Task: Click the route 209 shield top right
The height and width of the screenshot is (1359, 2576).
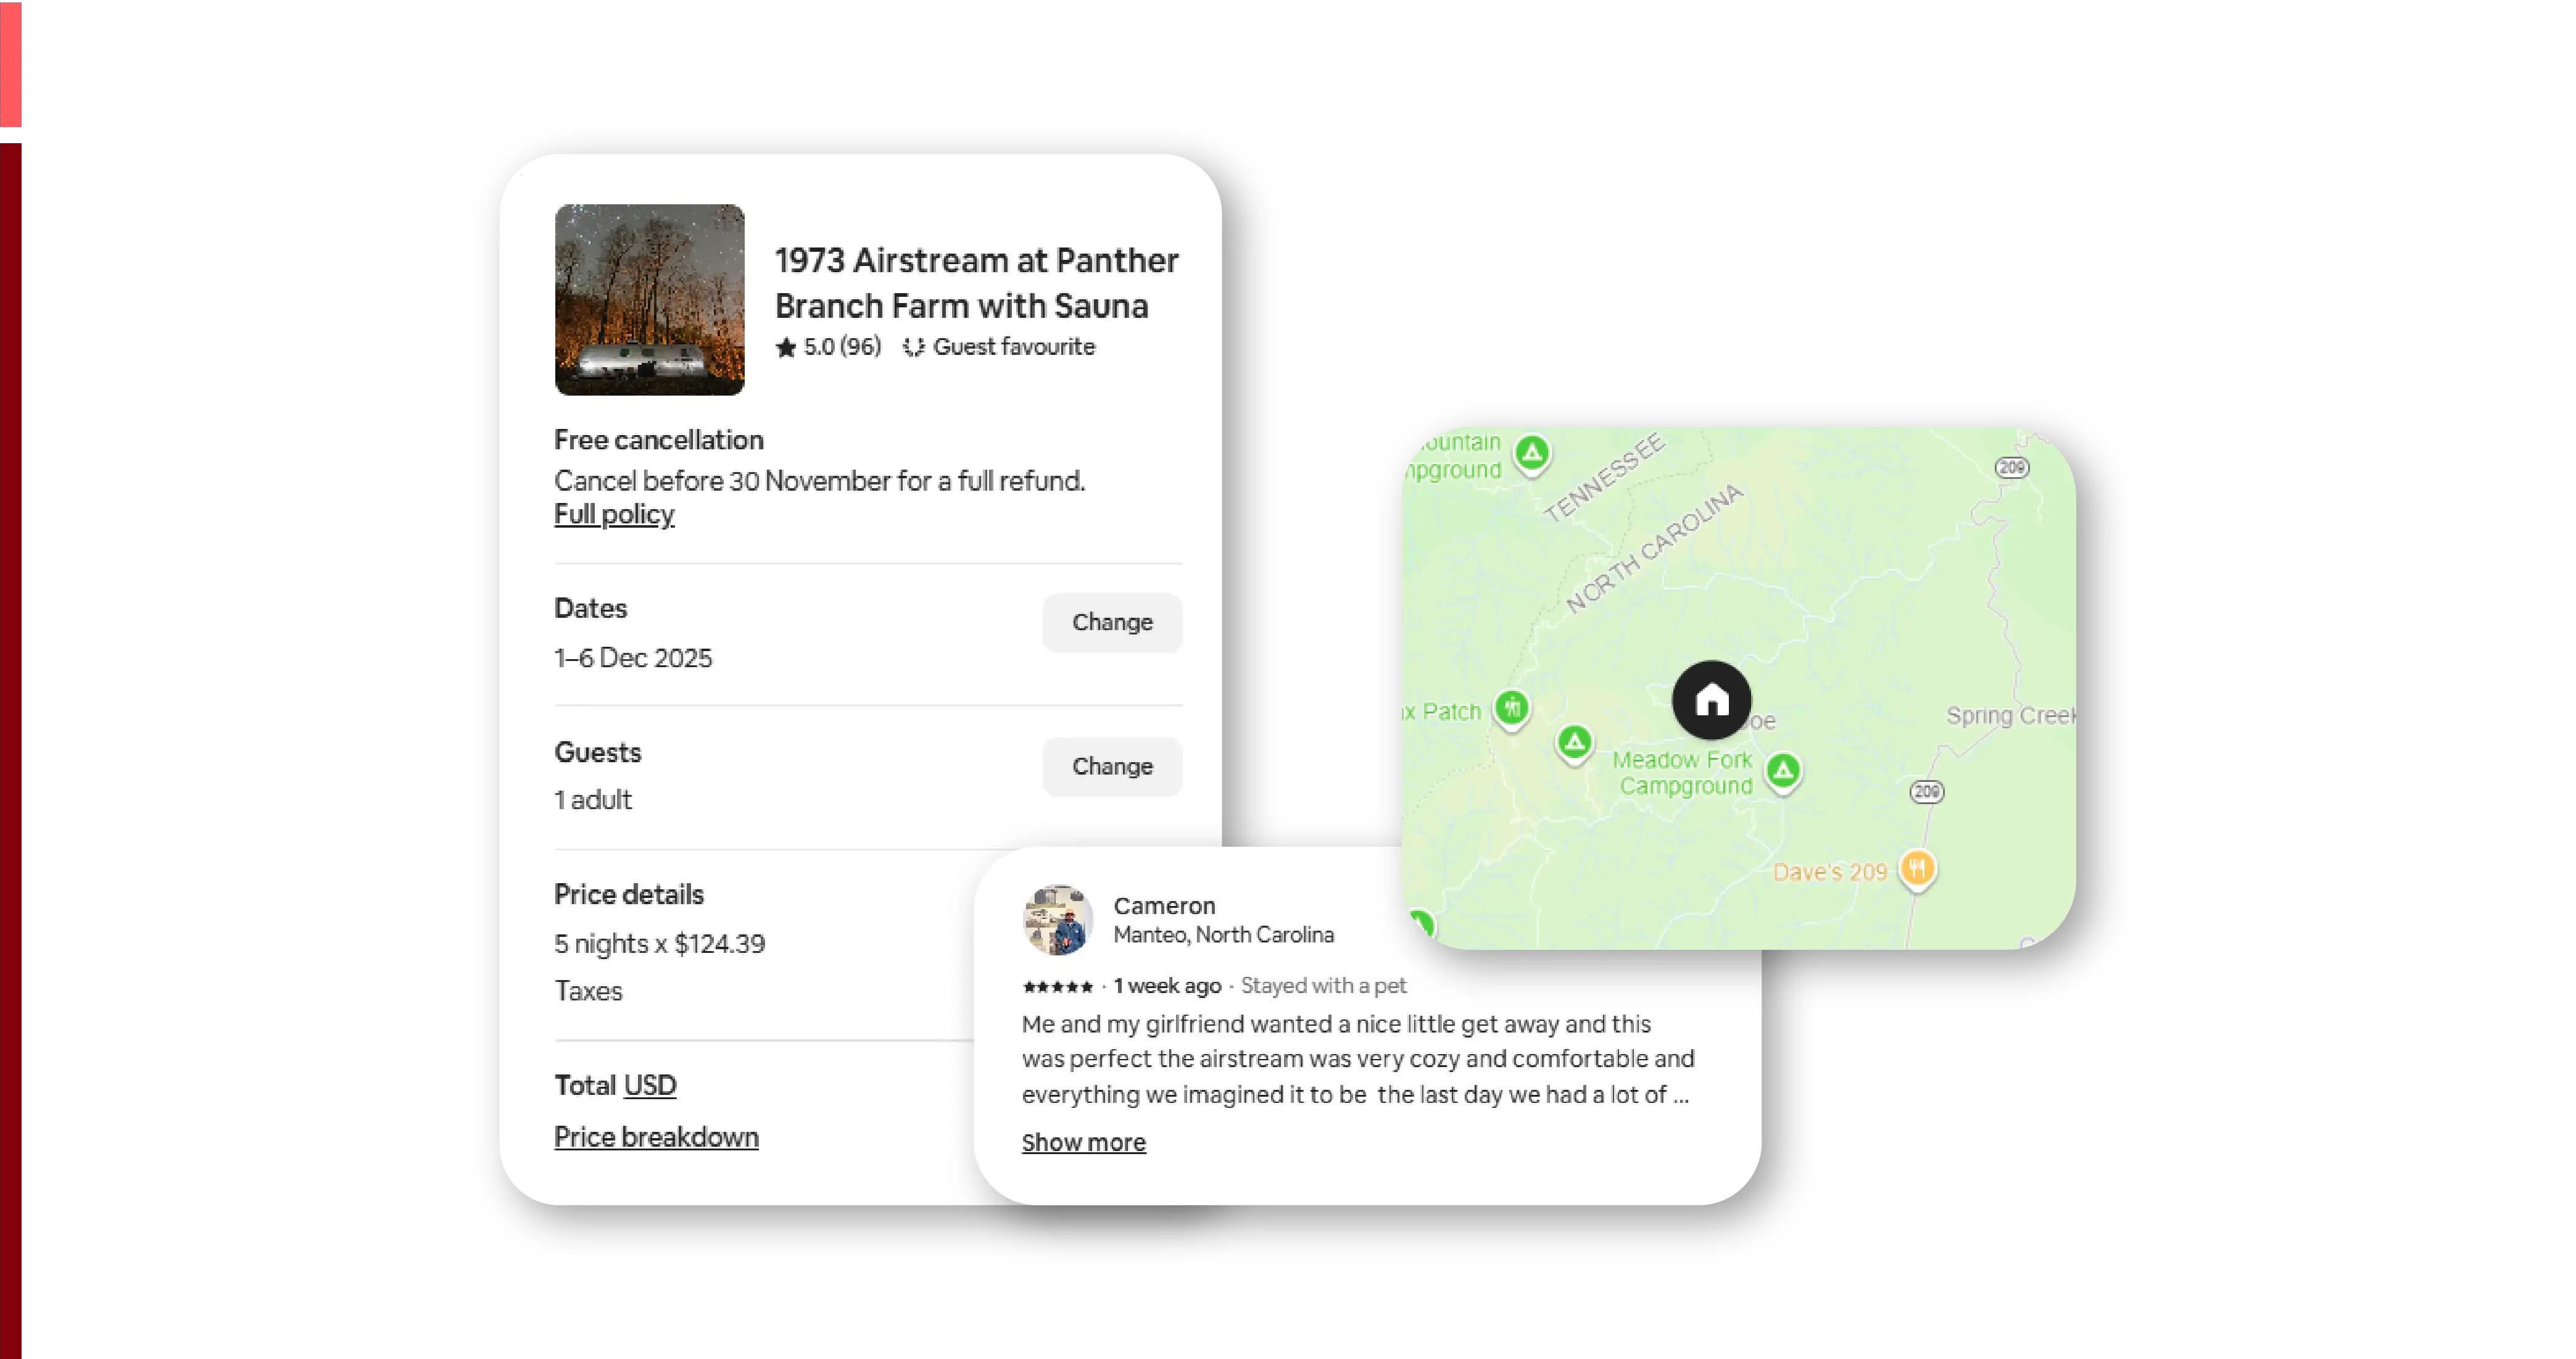Action: coord(2012,467)
